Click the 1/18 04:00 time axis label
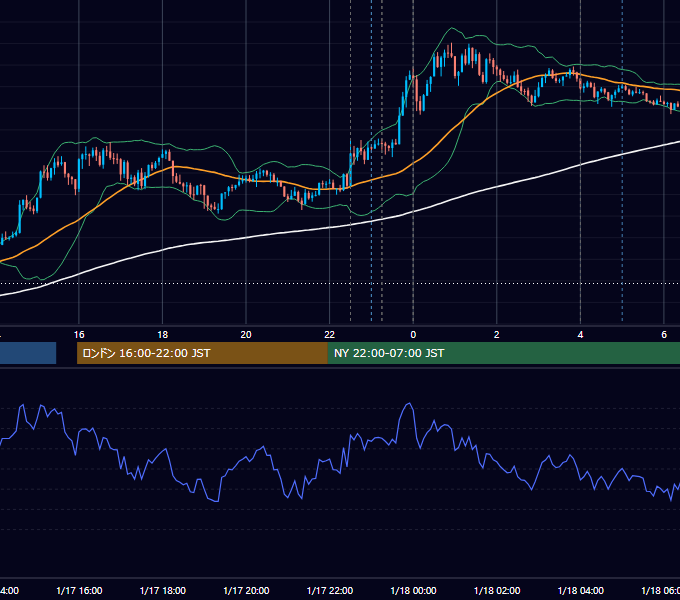This screenshot has height=600, width=680. (580, 590)
